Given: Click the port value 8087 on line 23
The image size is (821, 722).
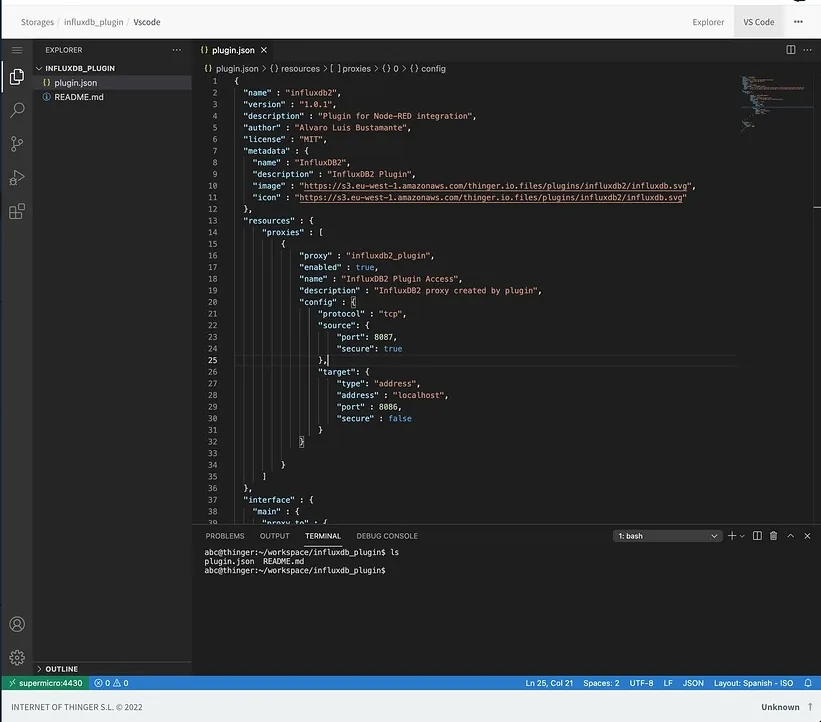Looking at the screenshot, I should click(383, 337).
